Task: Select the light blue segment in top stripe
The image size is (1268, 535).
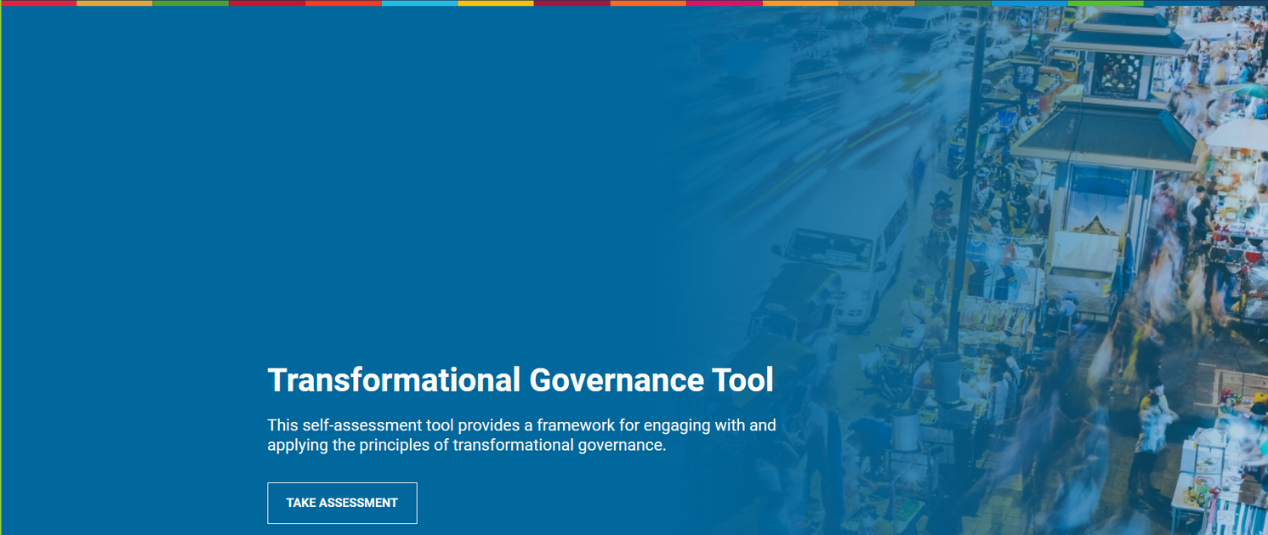Action: pyautogui.click(x=419, y=3)
